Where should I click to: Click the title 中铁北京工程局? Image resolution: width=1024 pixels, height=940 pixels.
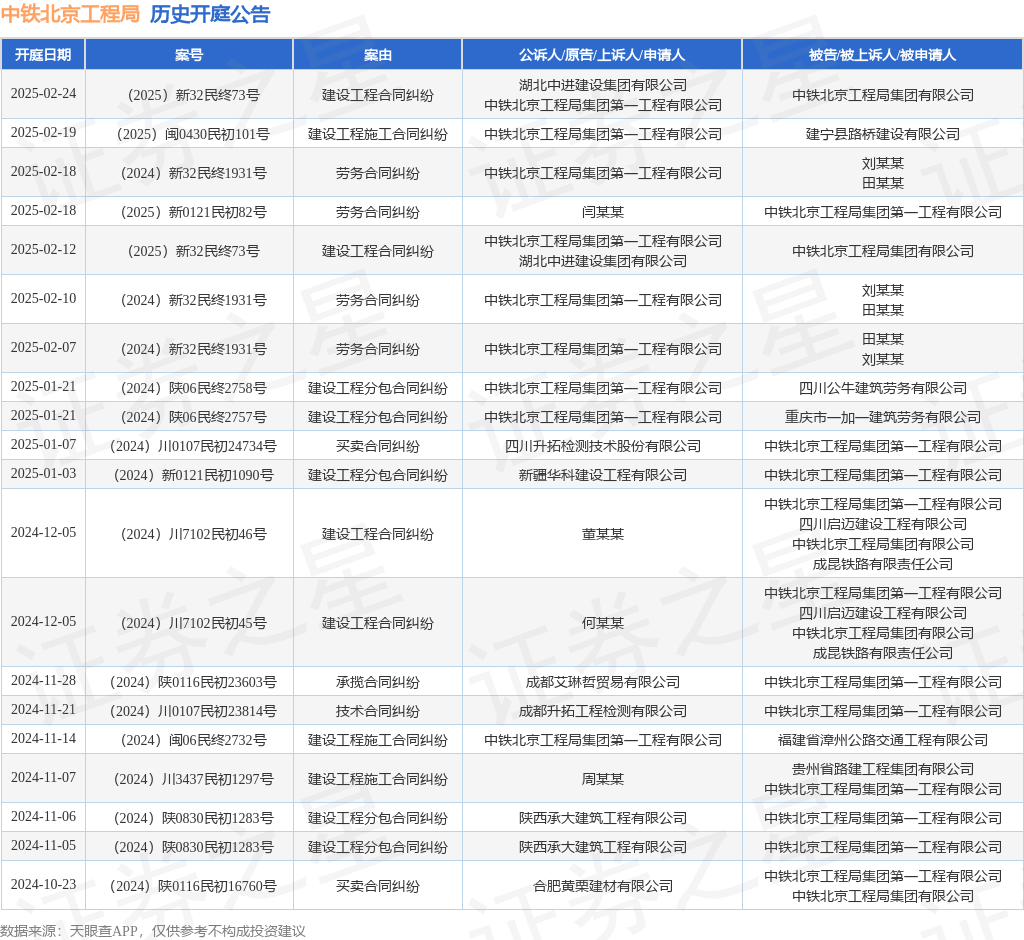[x=71, y=14]
